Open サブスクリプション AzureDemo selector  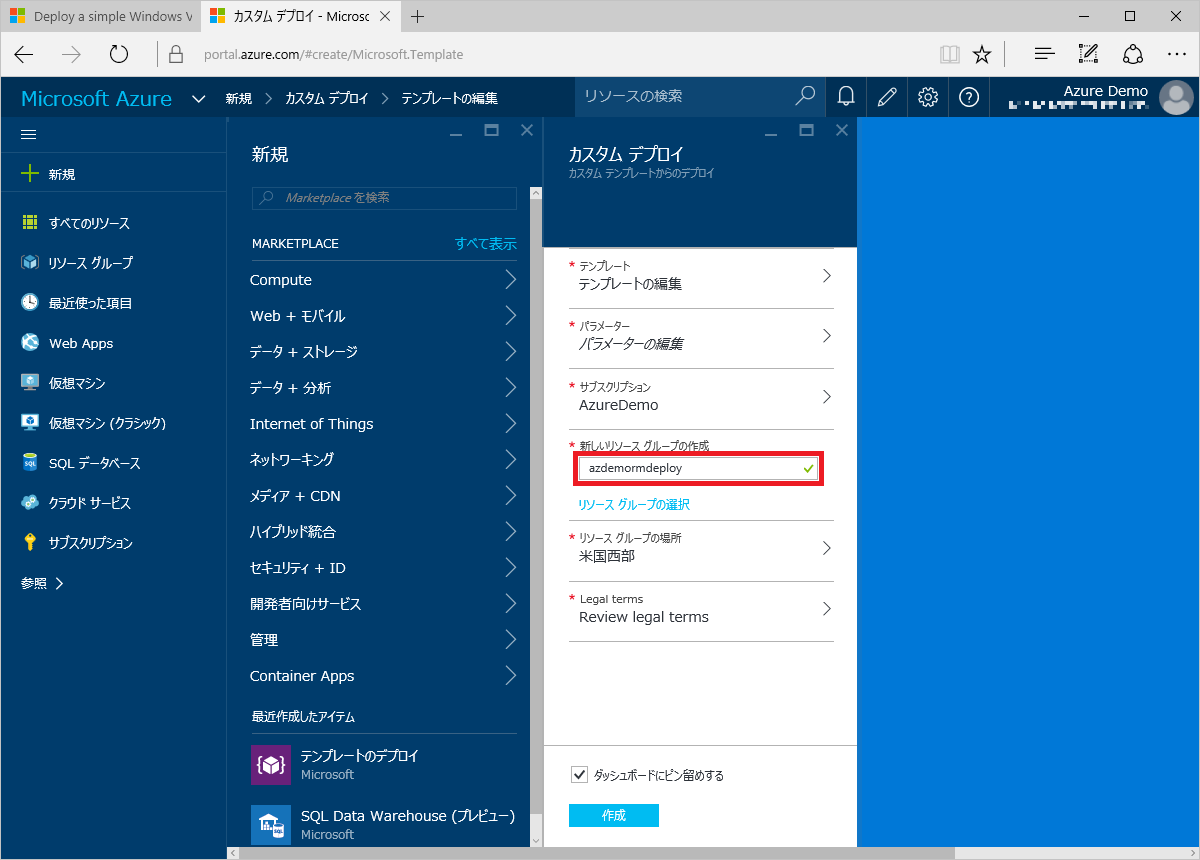tap(701, 397)
